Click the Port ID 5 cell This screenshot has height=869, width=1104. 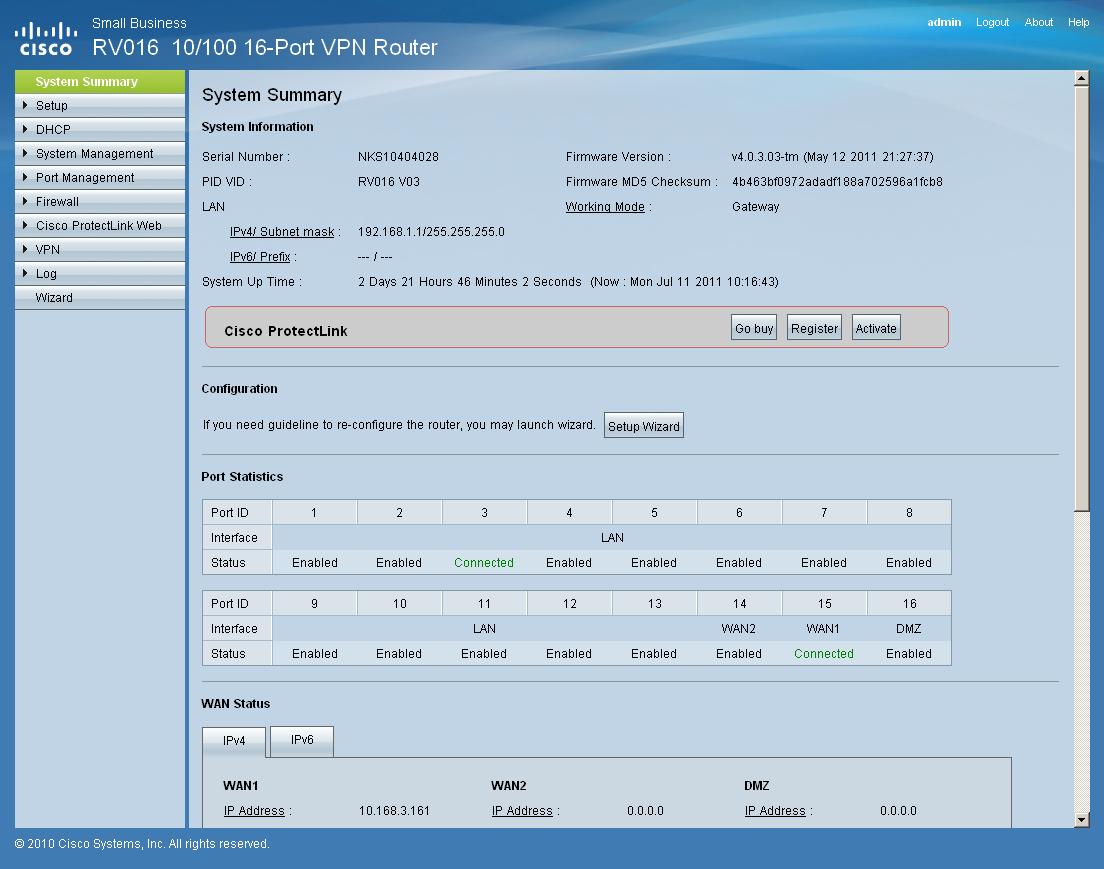pos(654,513)
